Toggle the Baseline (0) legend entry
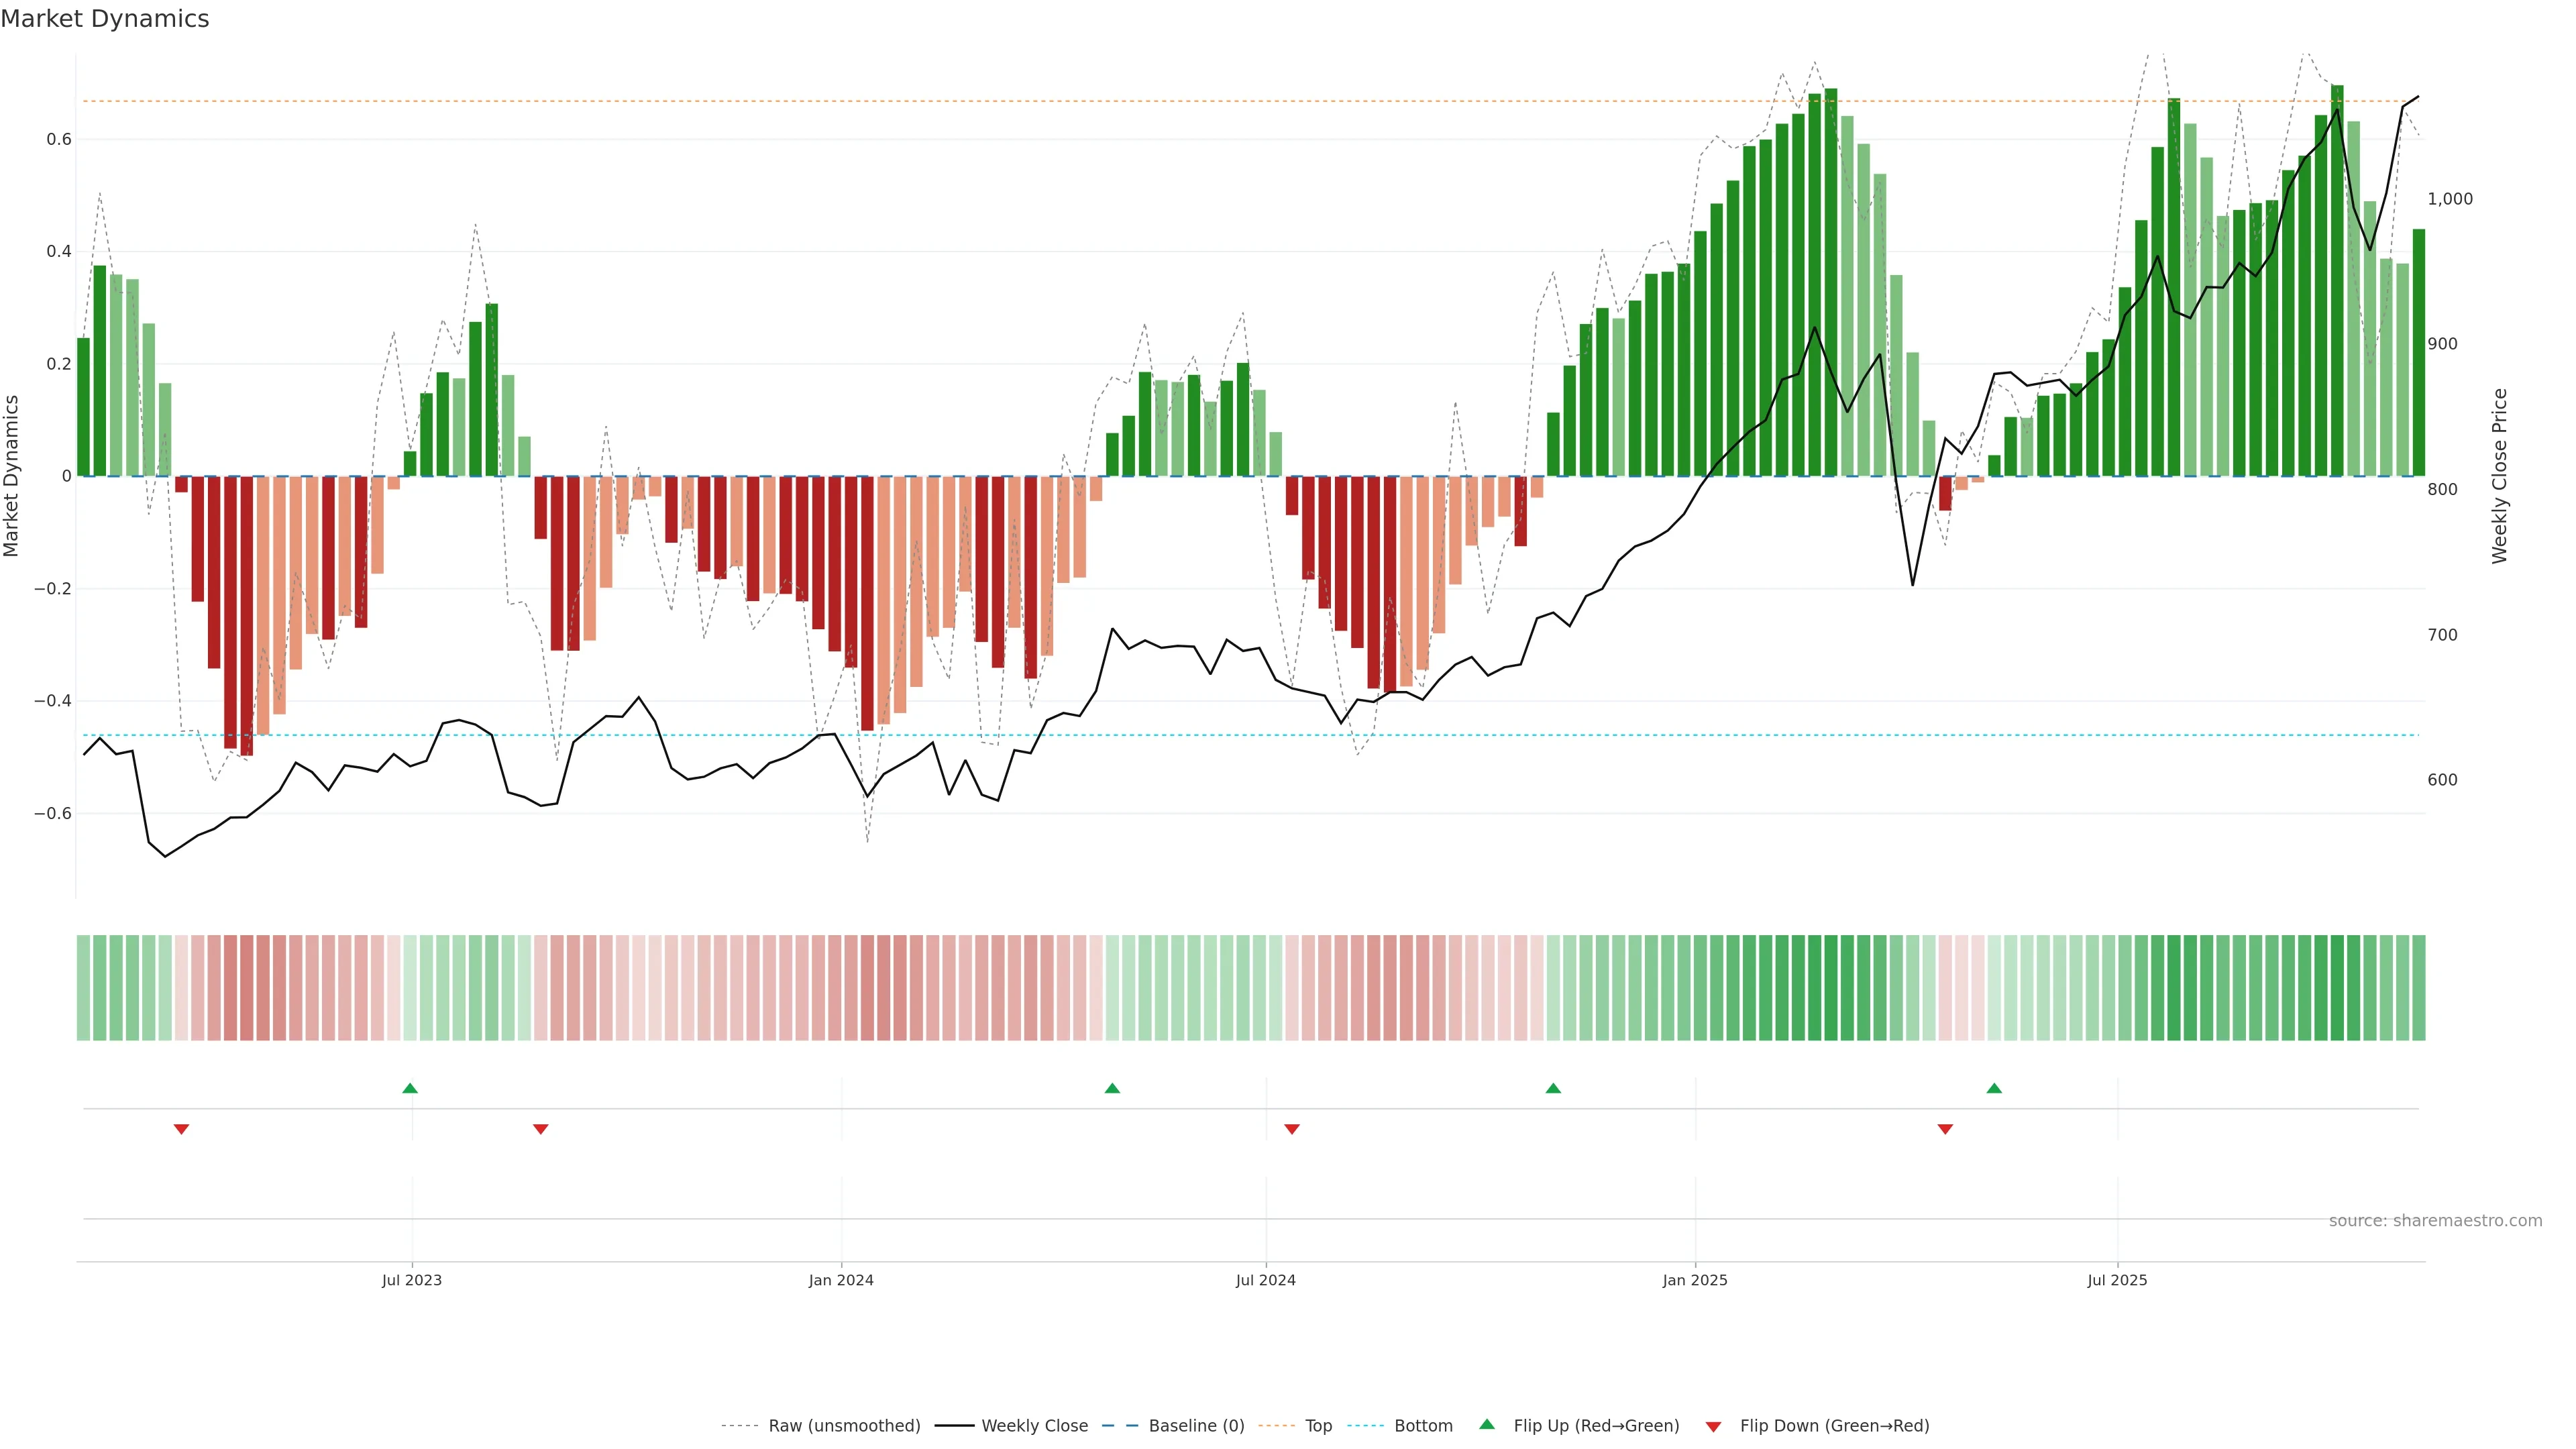 [1196, 1426]
